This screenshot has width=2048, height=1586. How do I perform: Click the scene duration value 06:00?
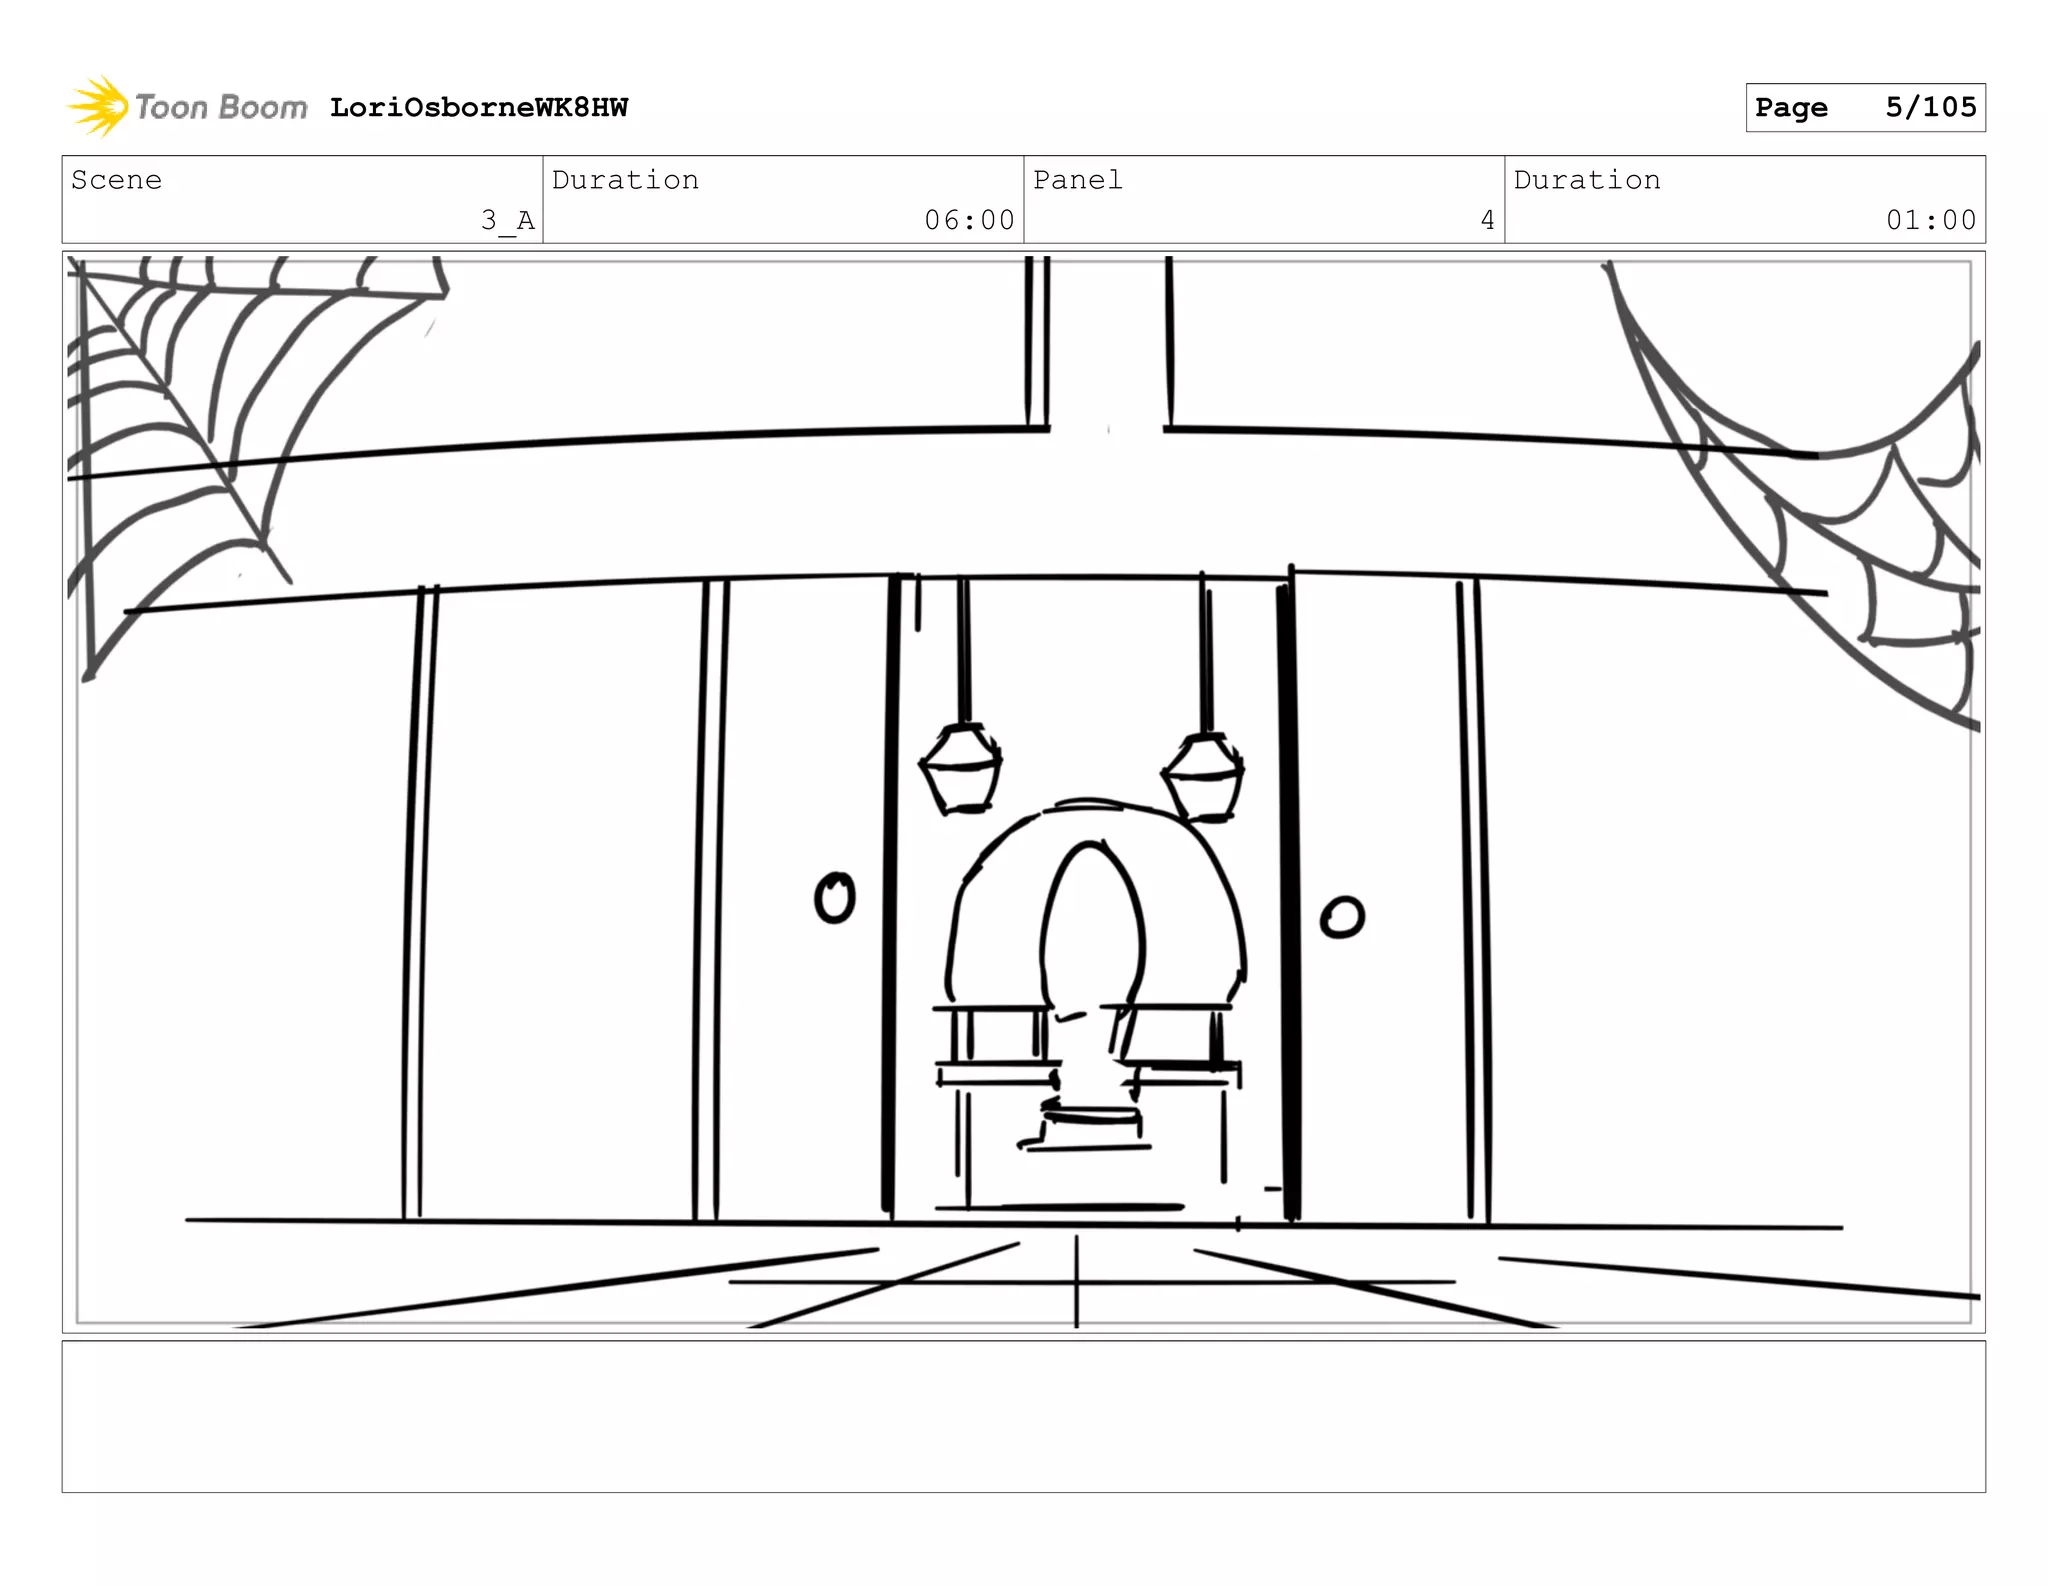tap(968, 220)
